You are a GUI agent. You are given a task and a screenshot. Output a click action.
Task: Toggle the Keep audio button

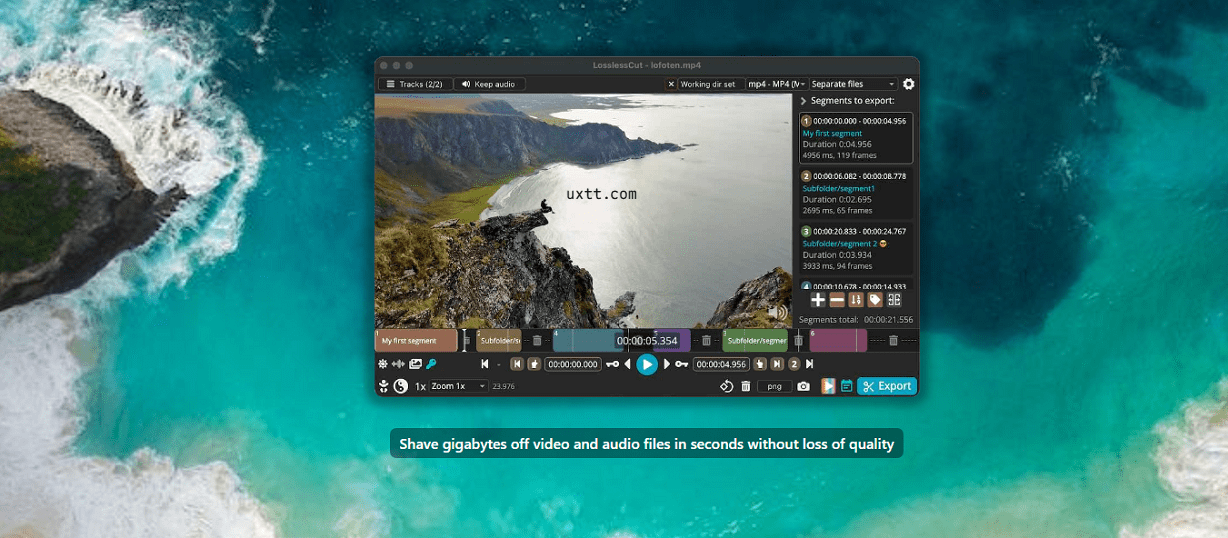[x=489, y=85]
